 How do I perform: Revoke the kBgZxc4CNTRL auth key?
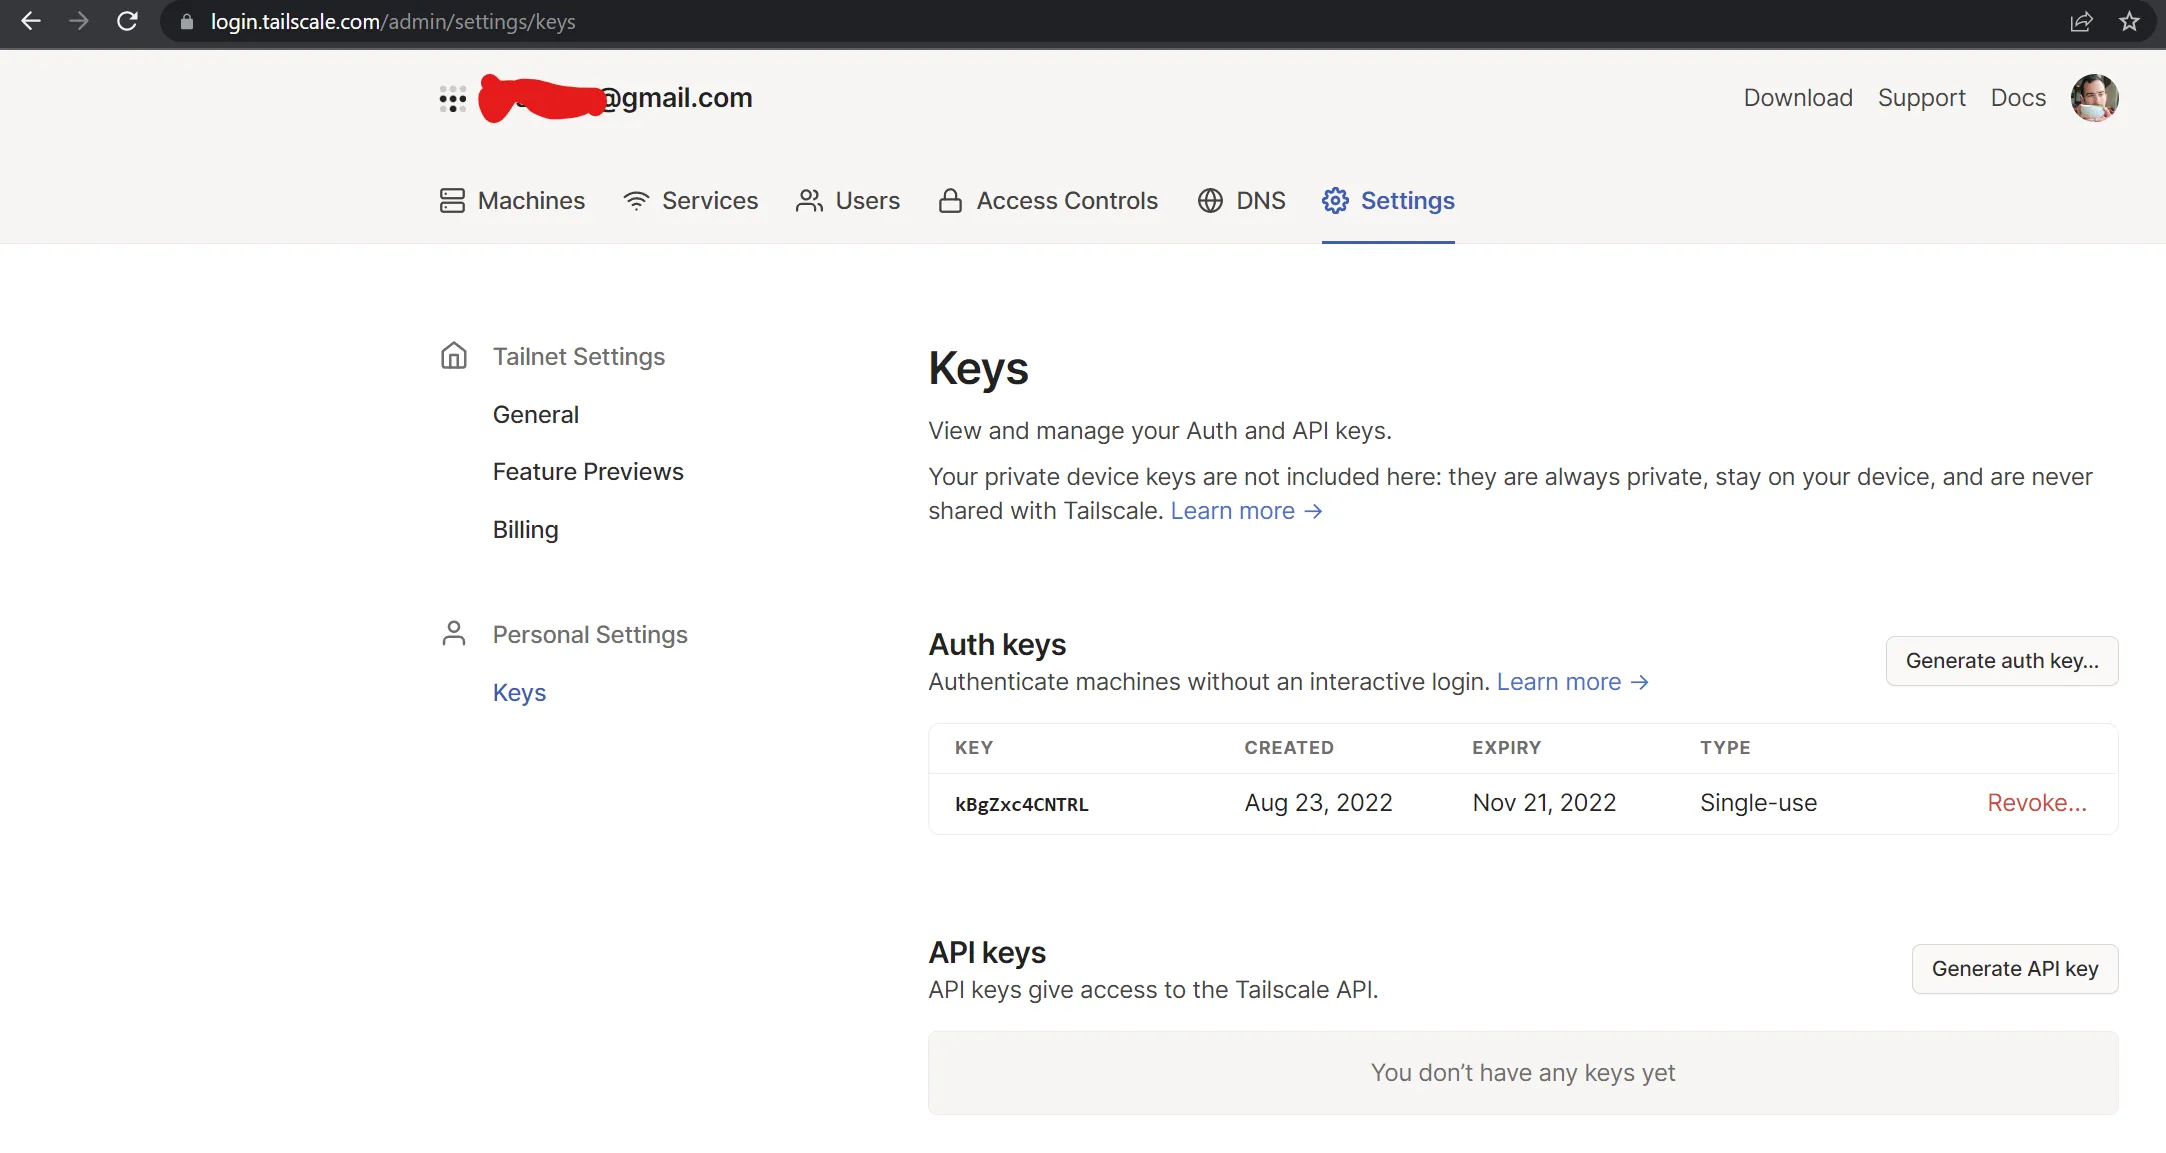point(2037,803)
